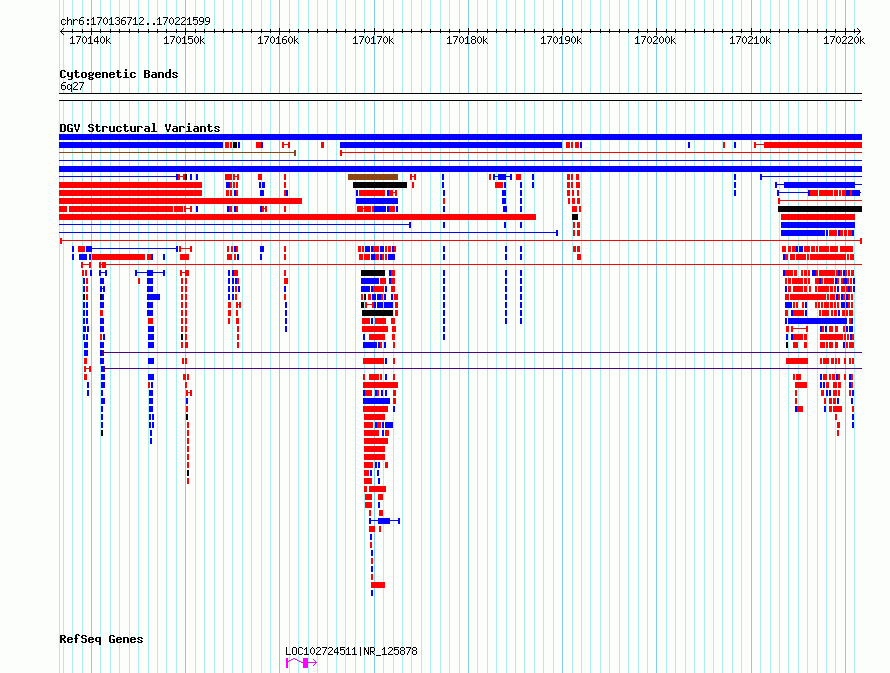890x673 pixels.
Task: Click the ruler's left arrowhead
Action: point(62,32)
